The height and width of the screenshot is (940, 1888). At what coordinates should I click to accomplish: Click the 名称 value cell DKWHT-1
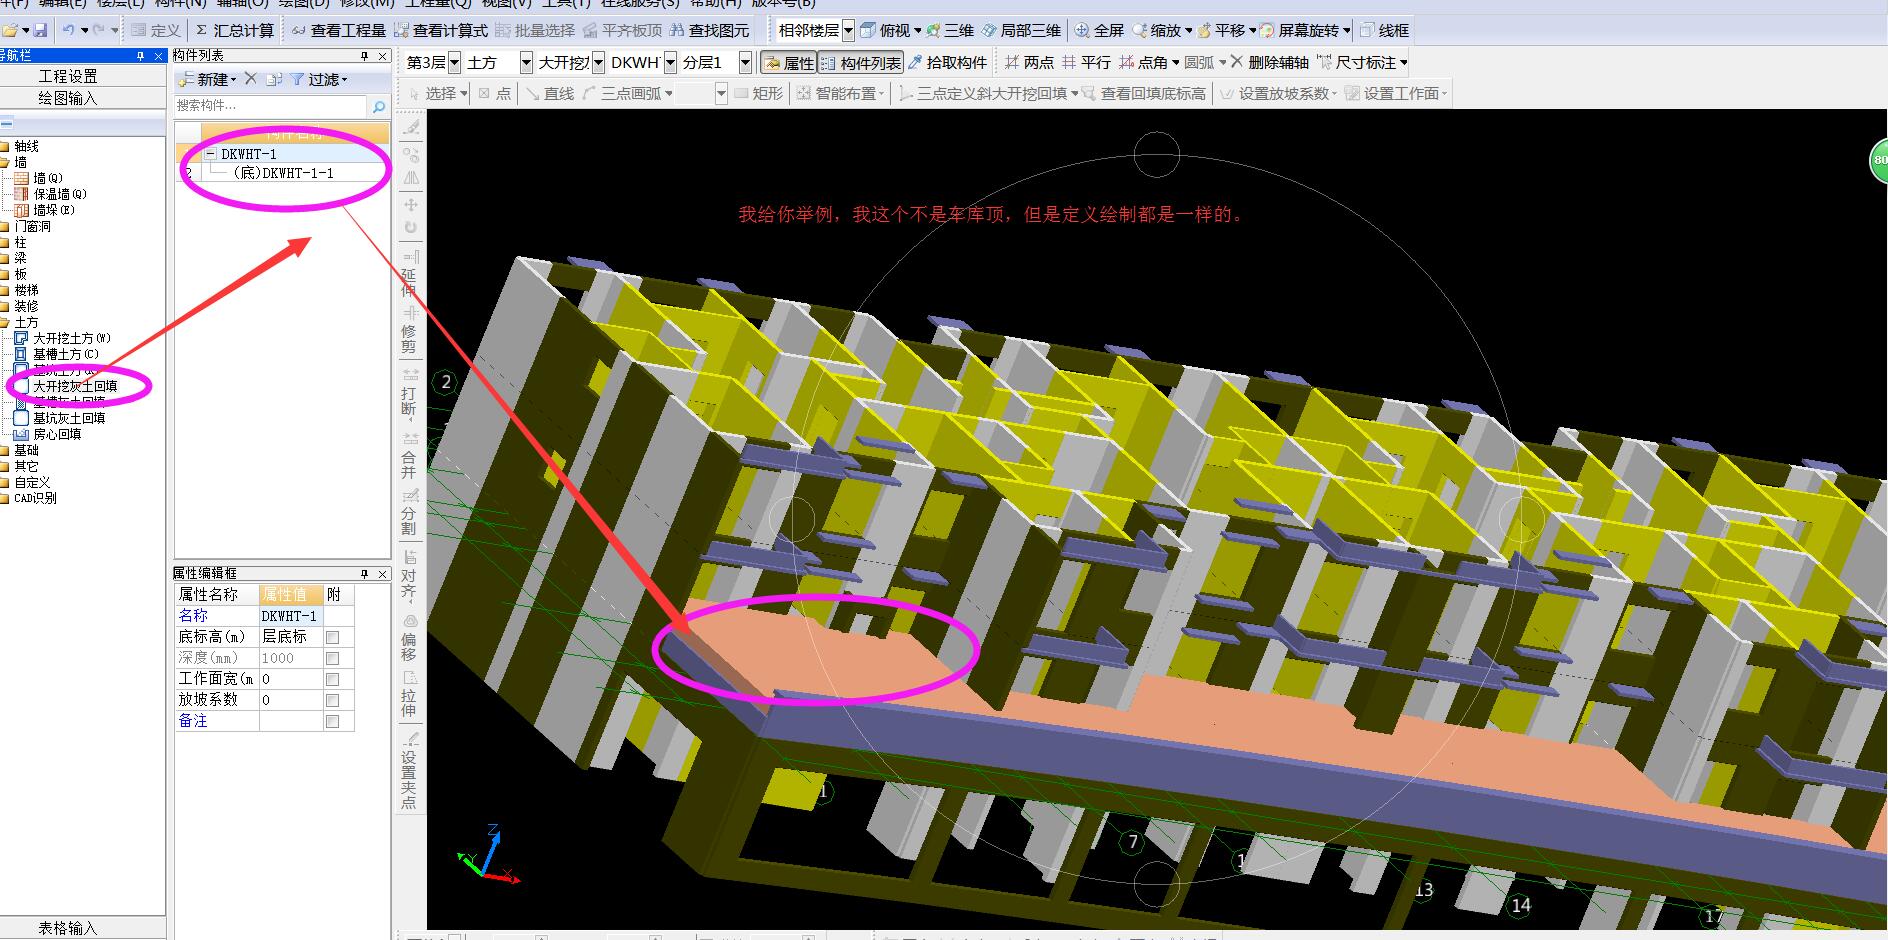coord(290,616)
